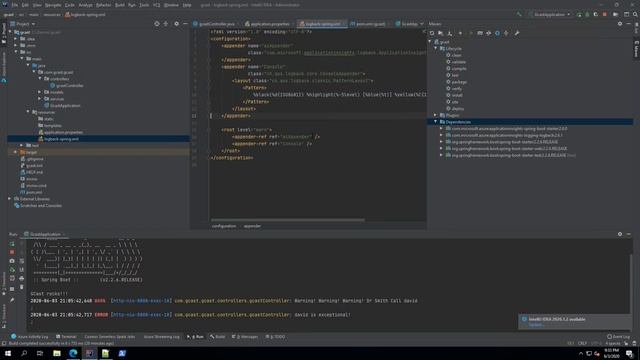The height and width of the screenshot is (360, 640).
Task: Open the Build menu
Action: (120, 5)
